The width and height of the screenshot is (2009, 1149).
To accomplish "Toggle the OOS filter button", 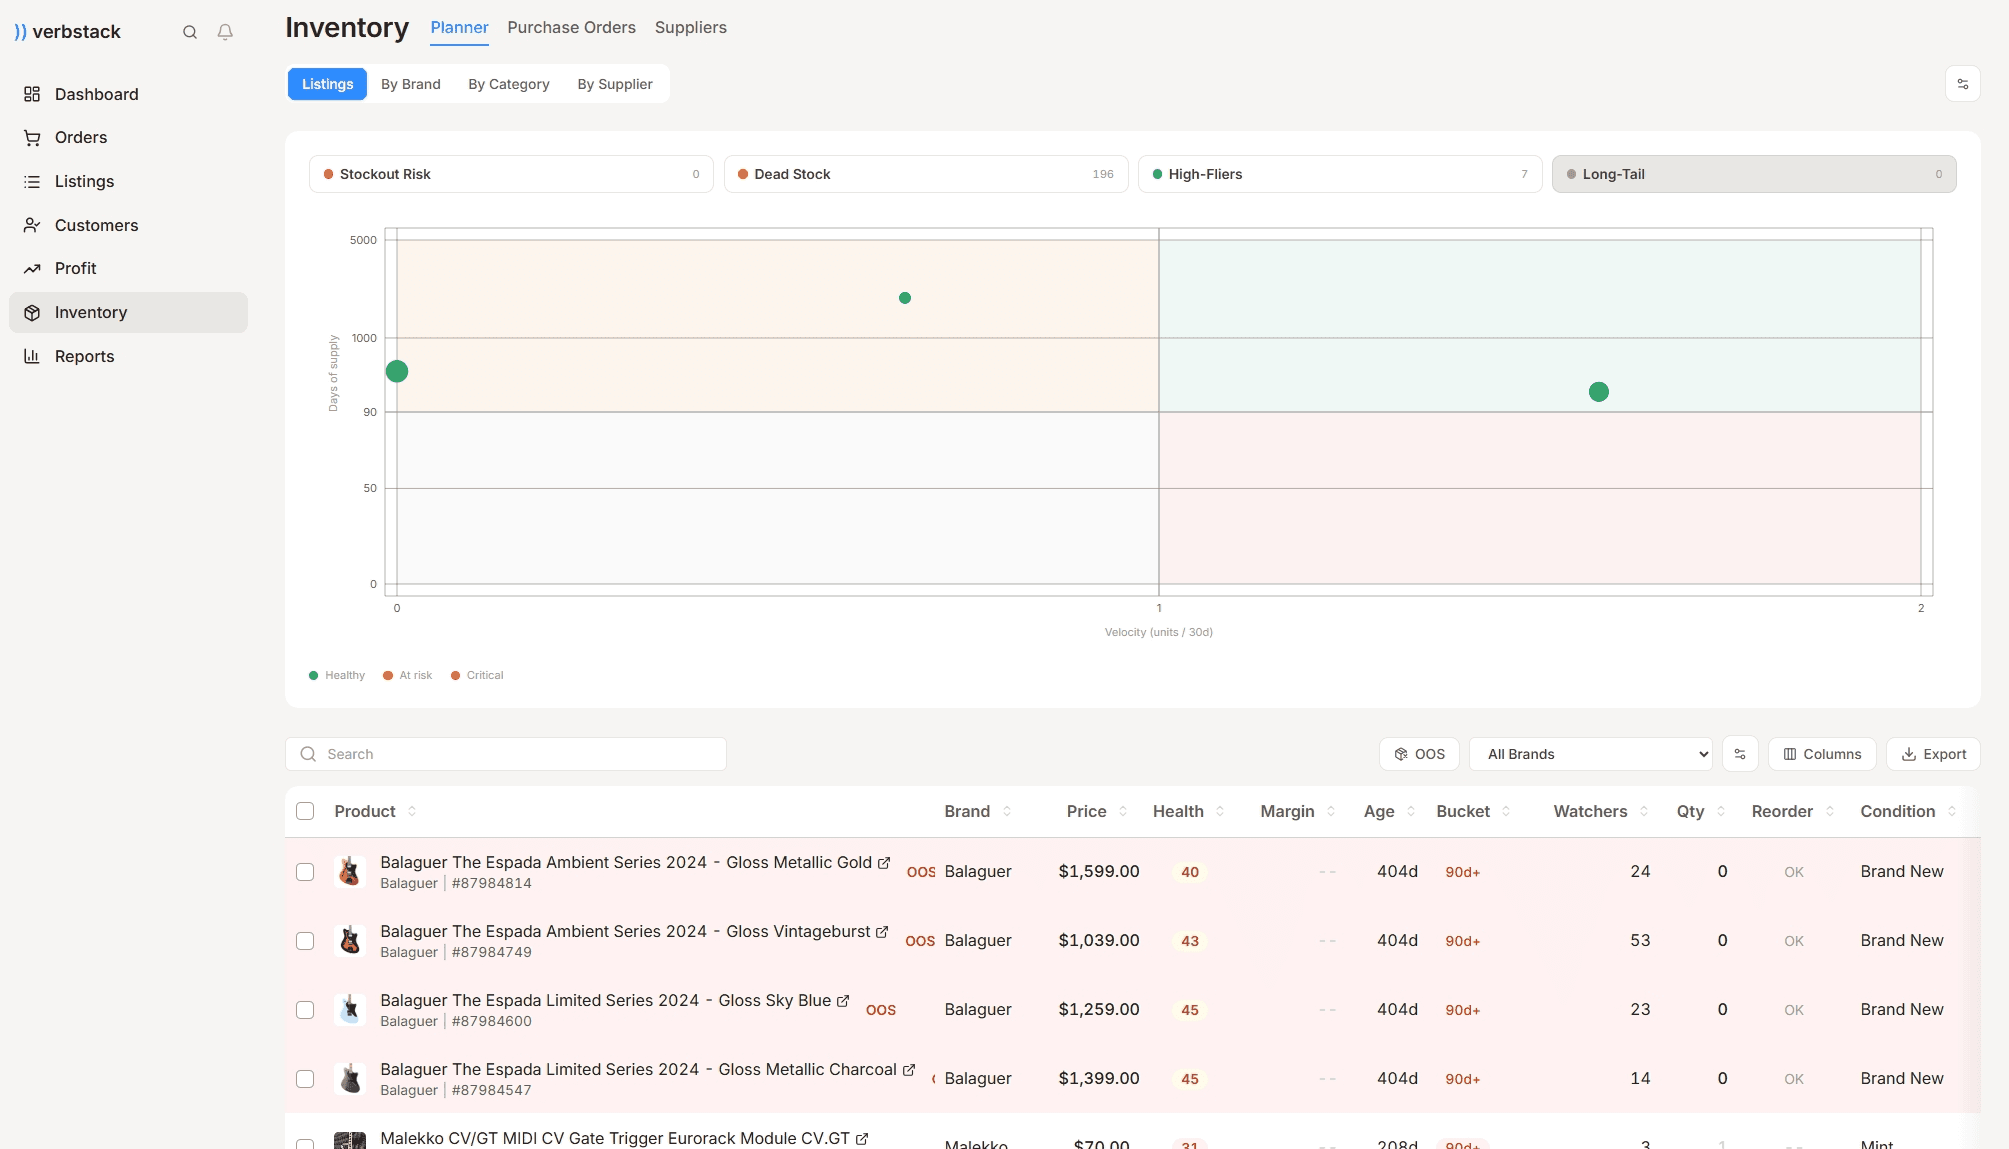I will (x=1419, y=754).
